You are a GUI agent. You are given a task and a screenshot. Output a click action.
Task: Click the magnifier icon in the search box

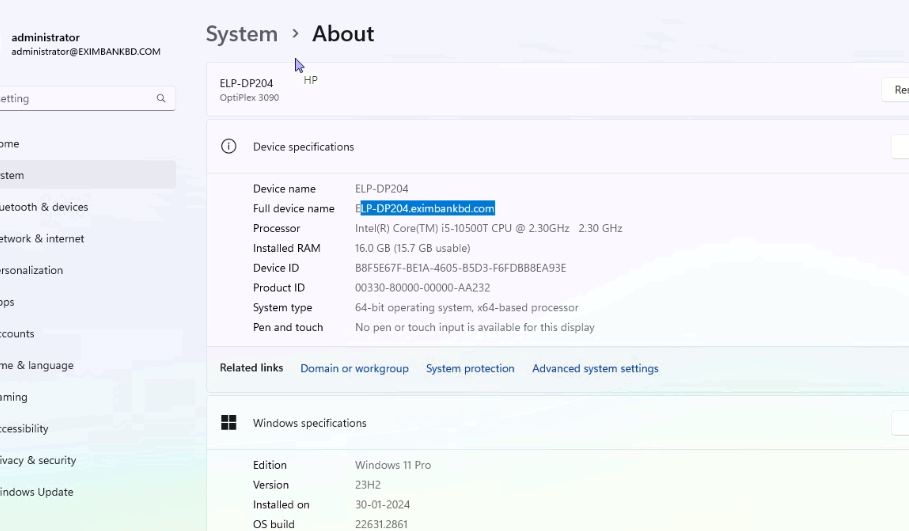coord(161,99)
